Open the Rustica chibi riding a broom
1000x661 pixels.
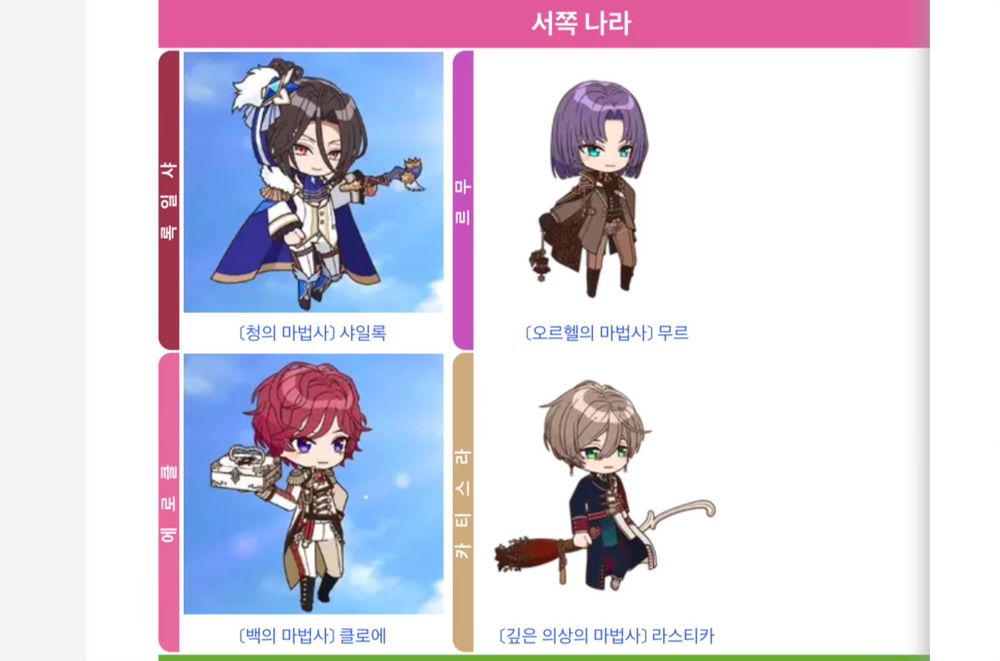pos(605,485)
